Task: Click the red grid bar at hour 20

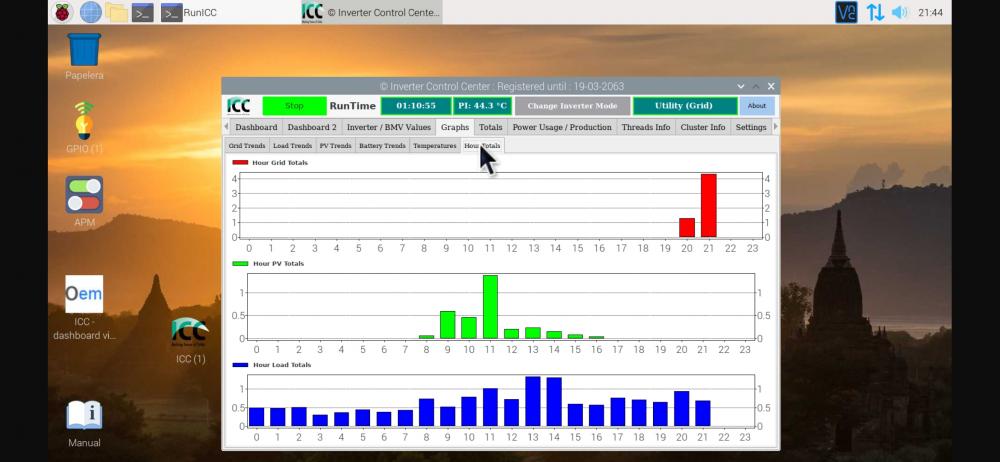Action: 687,228
